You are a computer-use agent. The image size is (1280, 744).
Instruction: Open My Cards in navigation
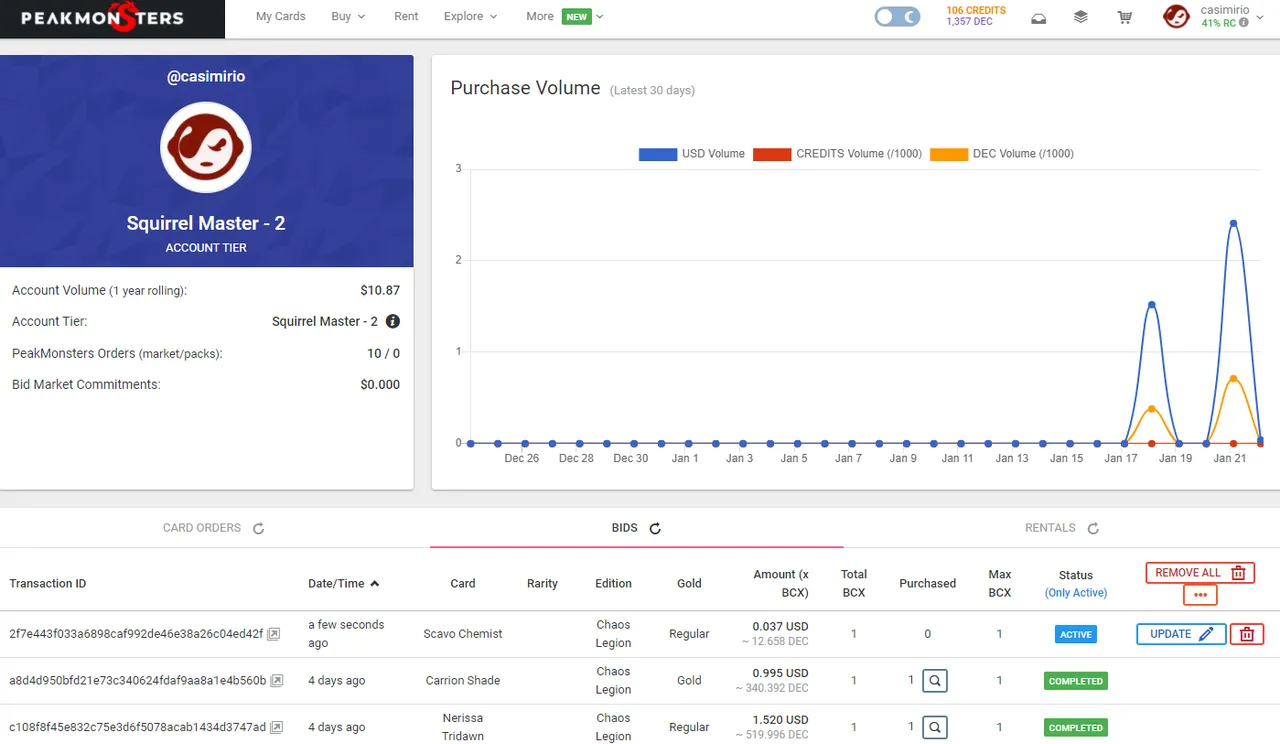(281, 17)
